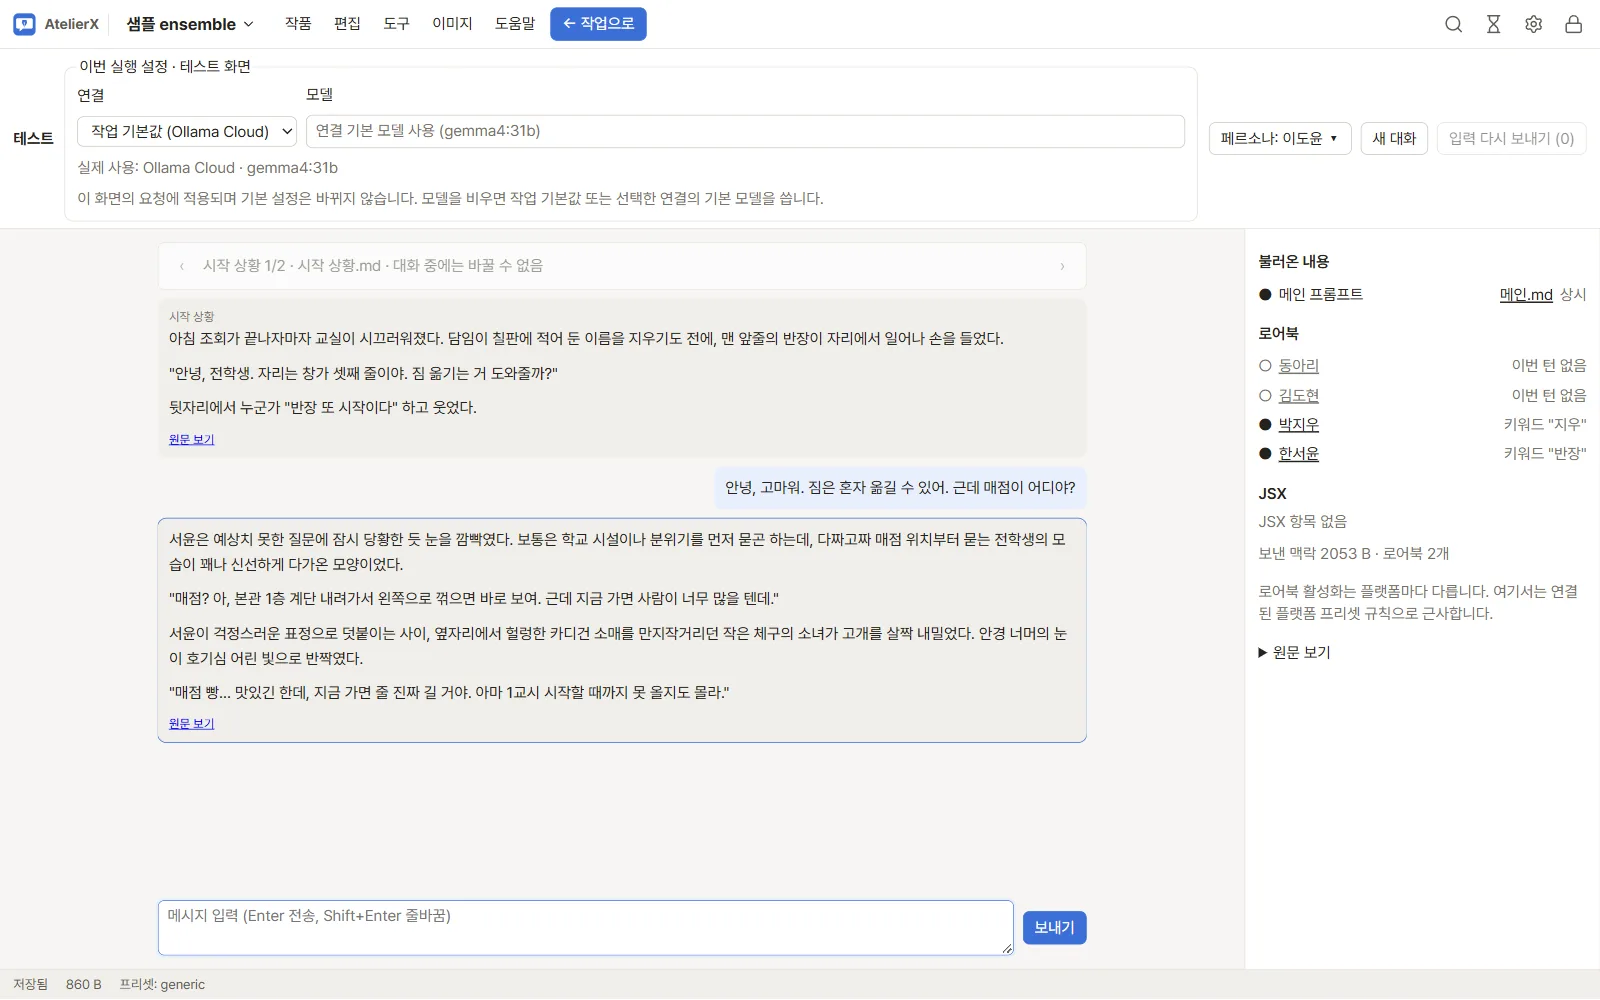Open the 박지우 lorebook link

point(1298,425)
